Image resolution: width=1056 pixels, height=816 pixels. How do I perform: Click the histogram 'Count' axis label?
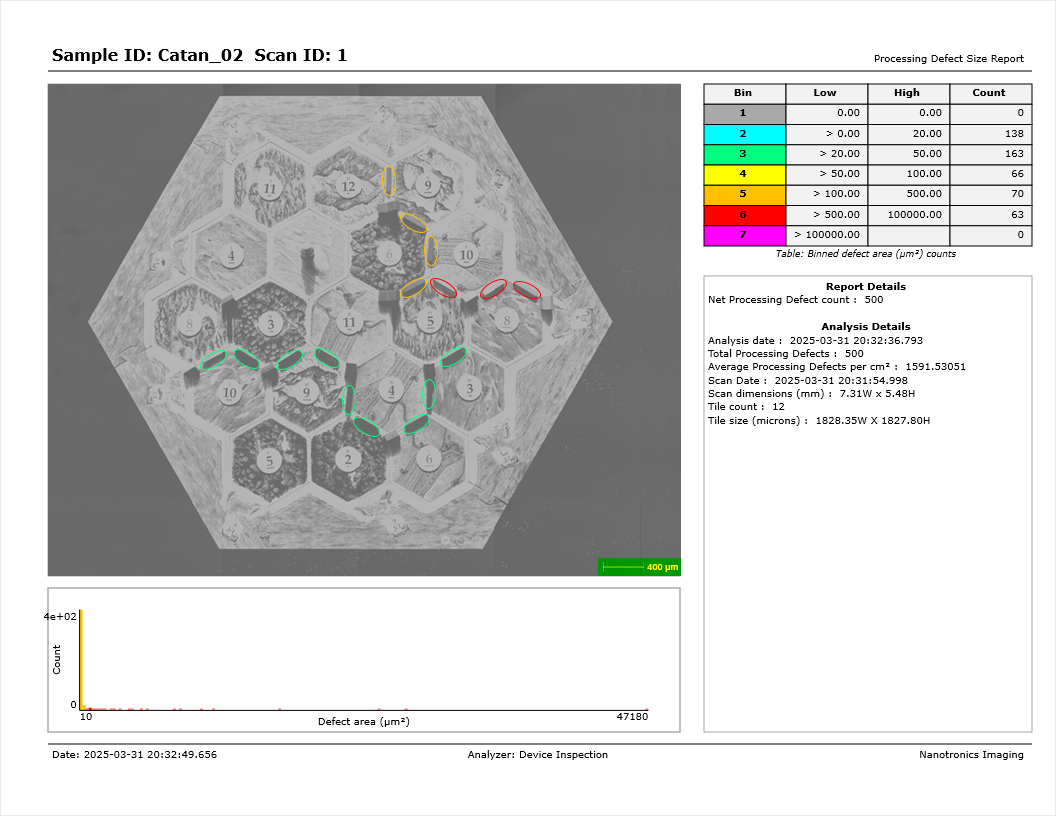coord(57,660)
